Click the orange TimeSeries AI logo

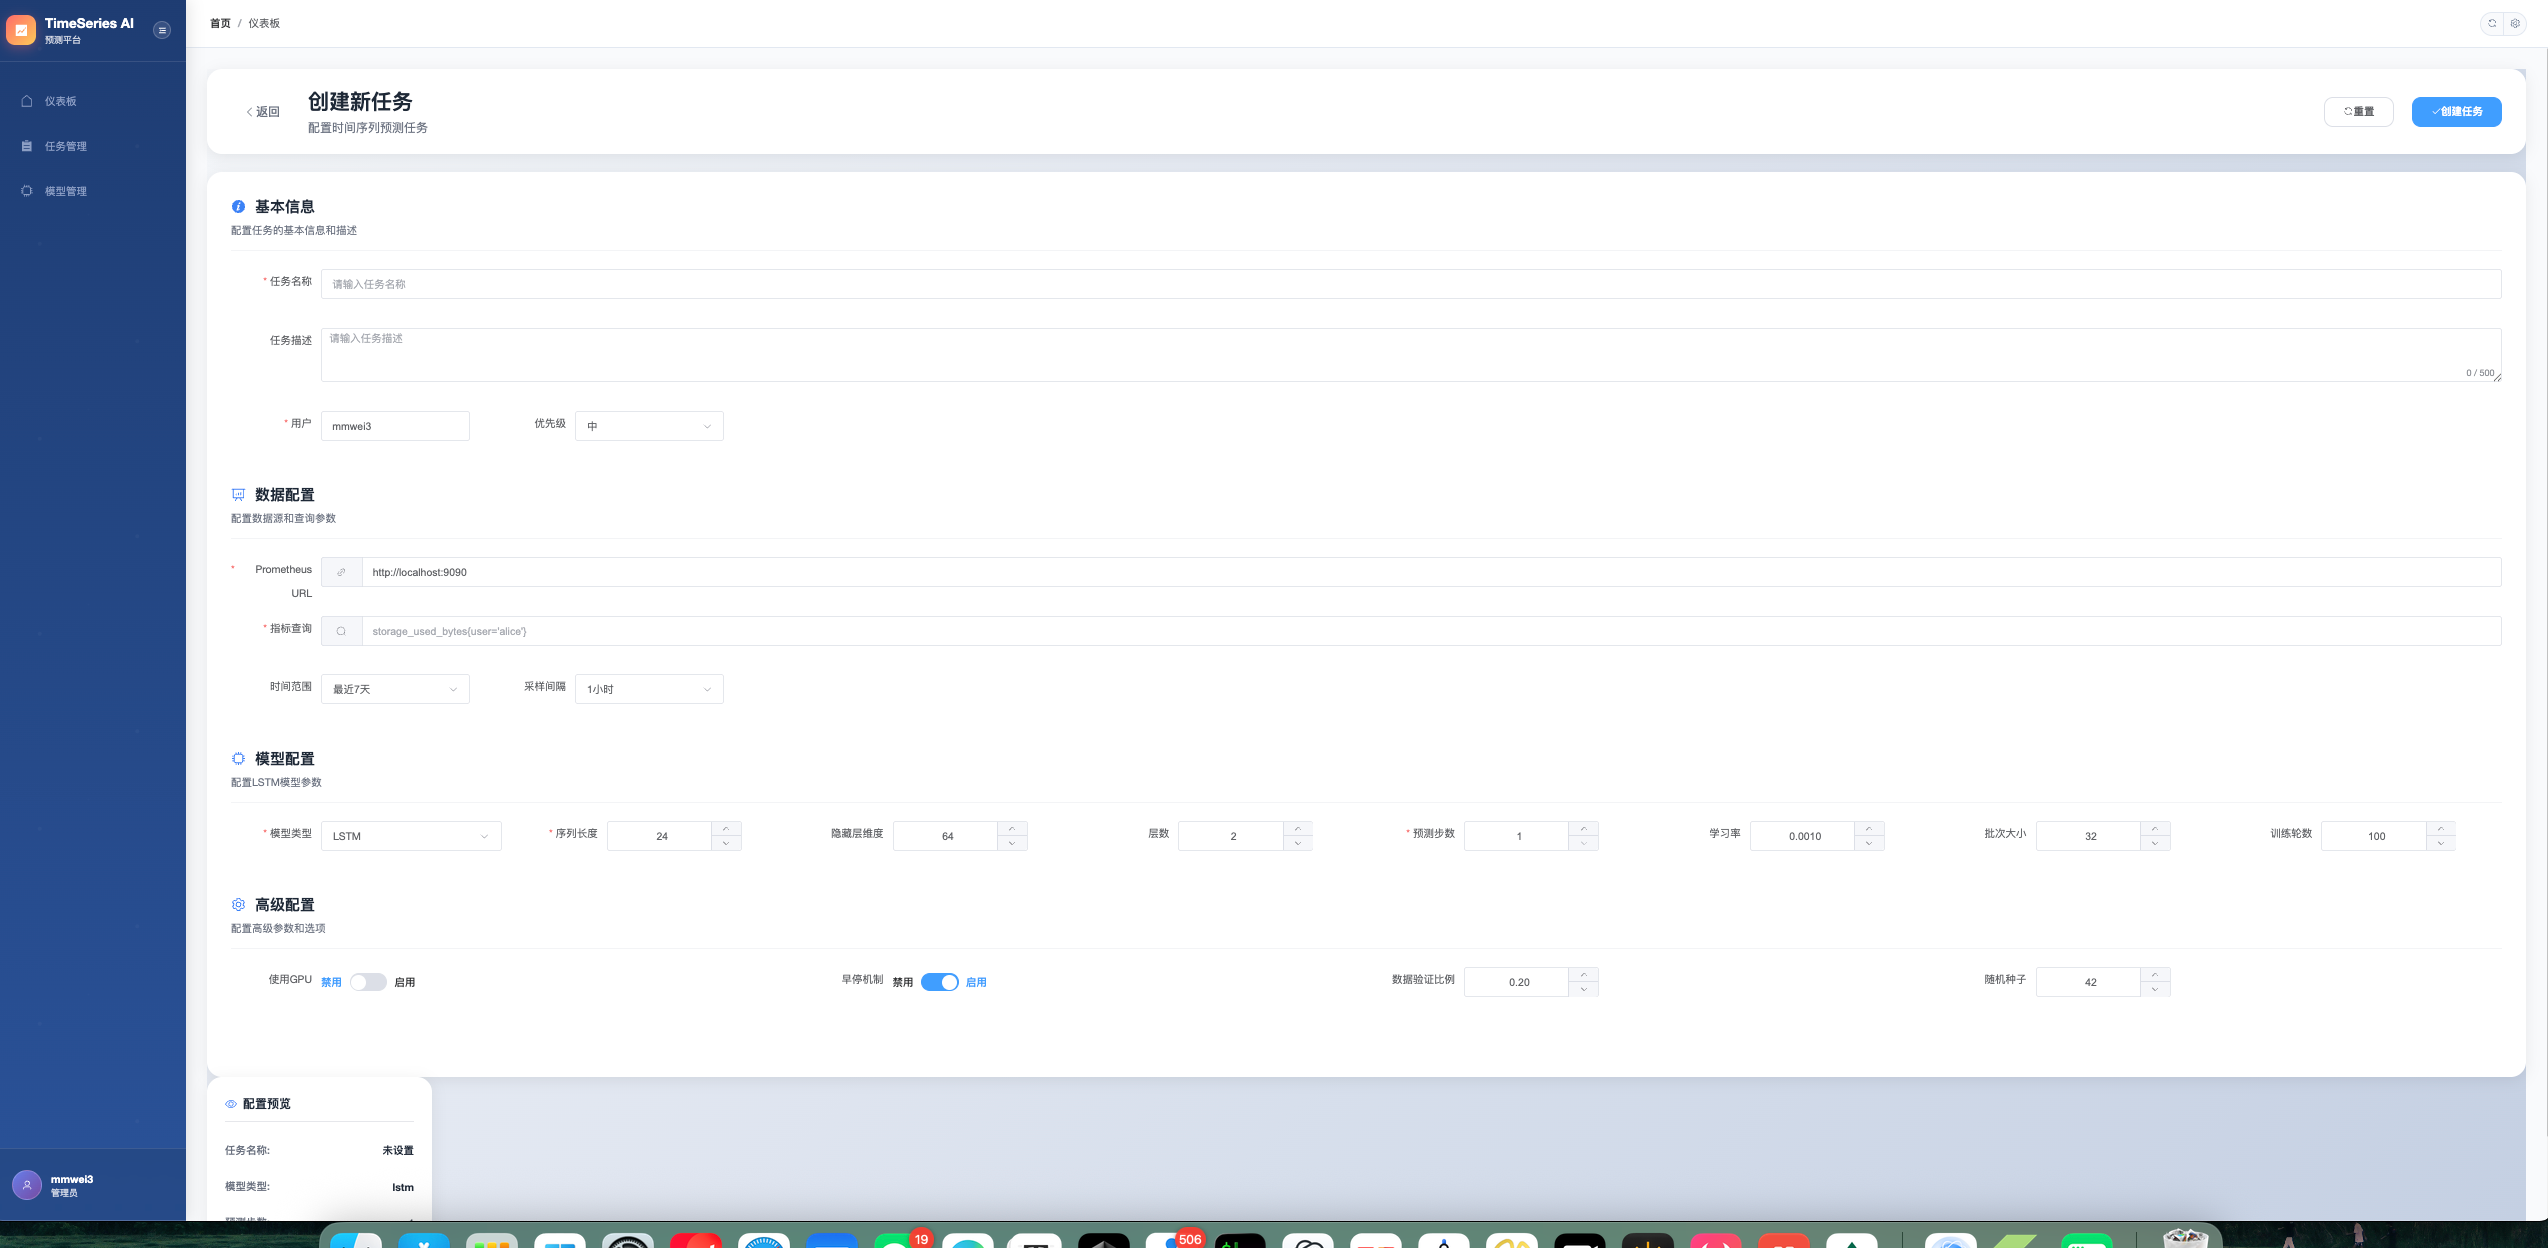tap(21, 30)
